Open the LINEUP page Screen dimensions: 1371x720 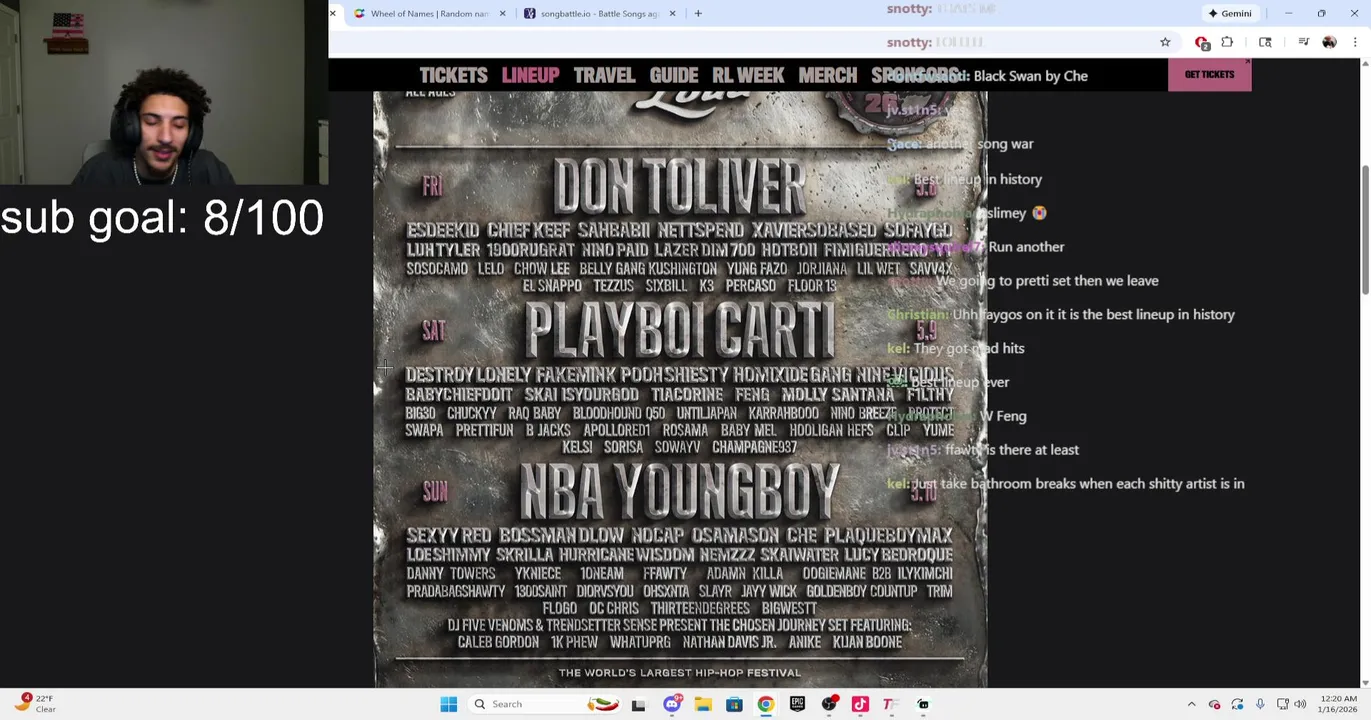tap(530, 76)
